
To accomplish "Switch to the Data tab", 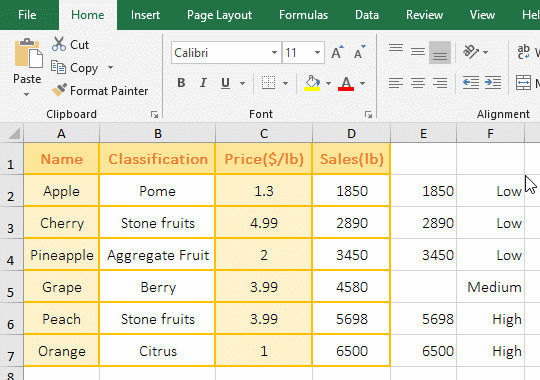I will click(367, 15).
